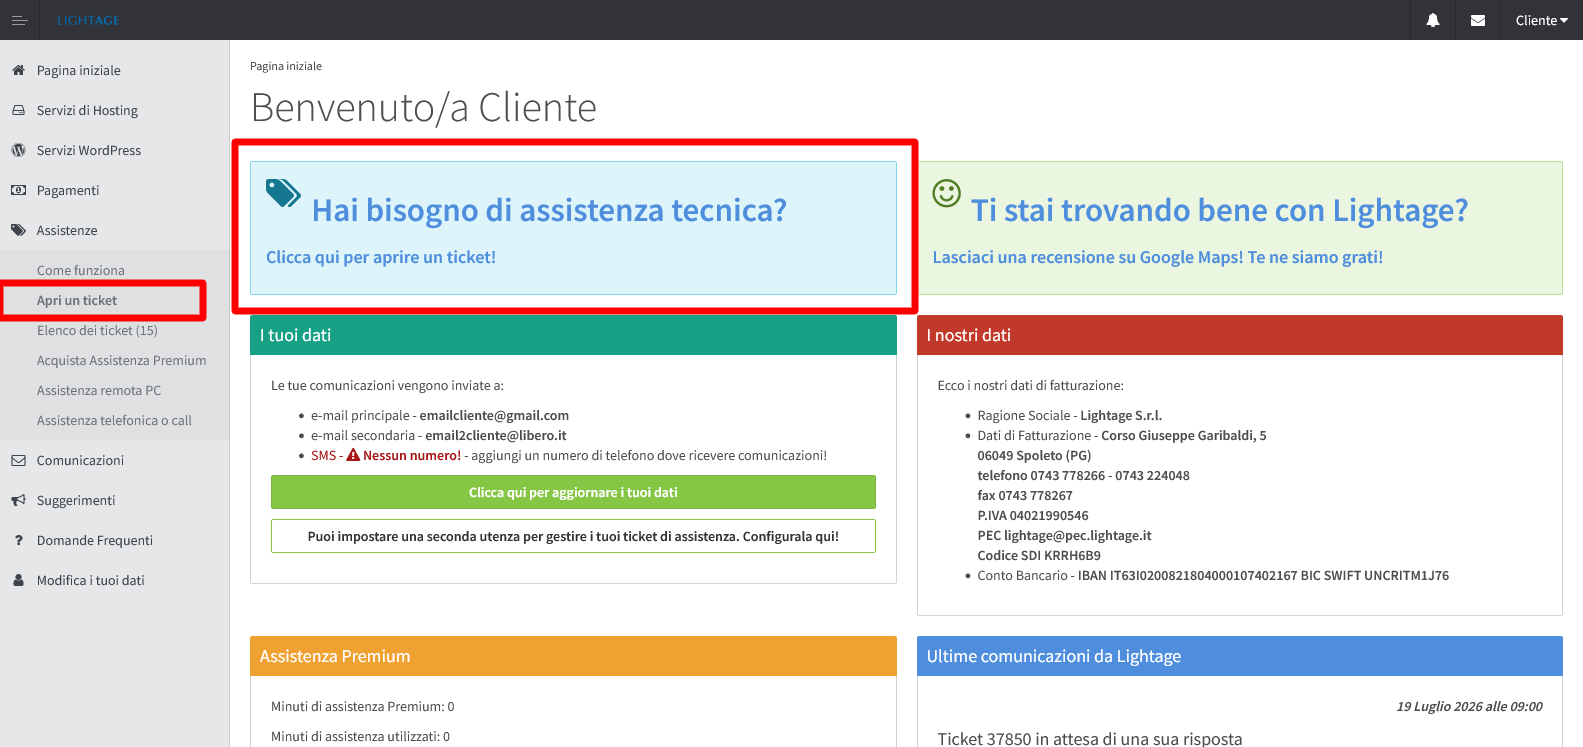Viewport: 1583px width, 747px height.
Task: Click the money icon next to Pagamenti
Action: pyautogui.click(x=18, y=190)
